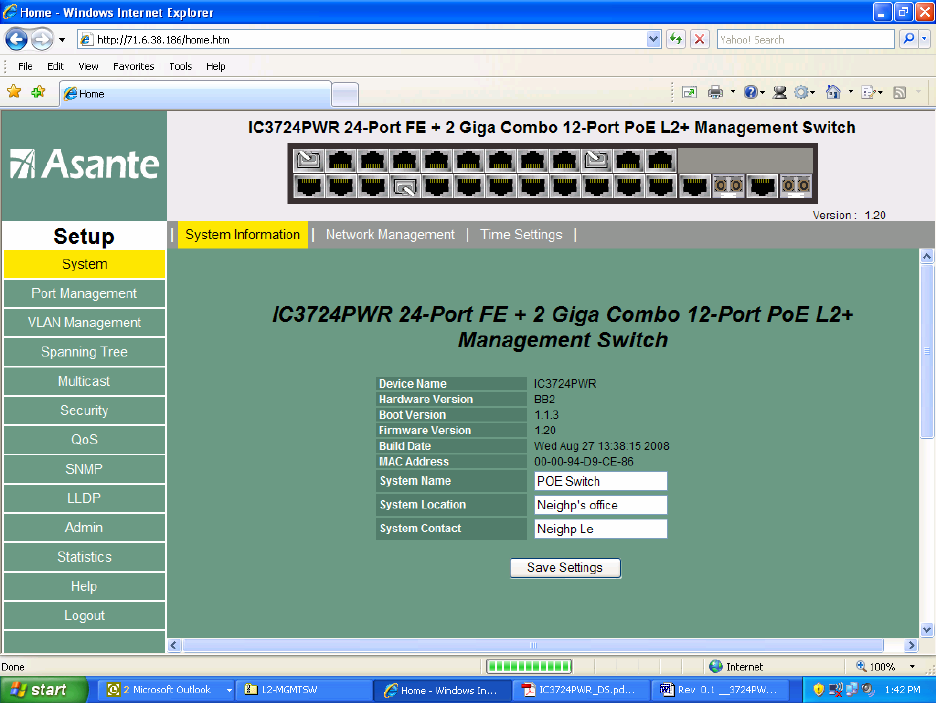This screenshot has width=936, height=703.
Task: Click the Add to Favorites icon
Action: coord(38,92)
